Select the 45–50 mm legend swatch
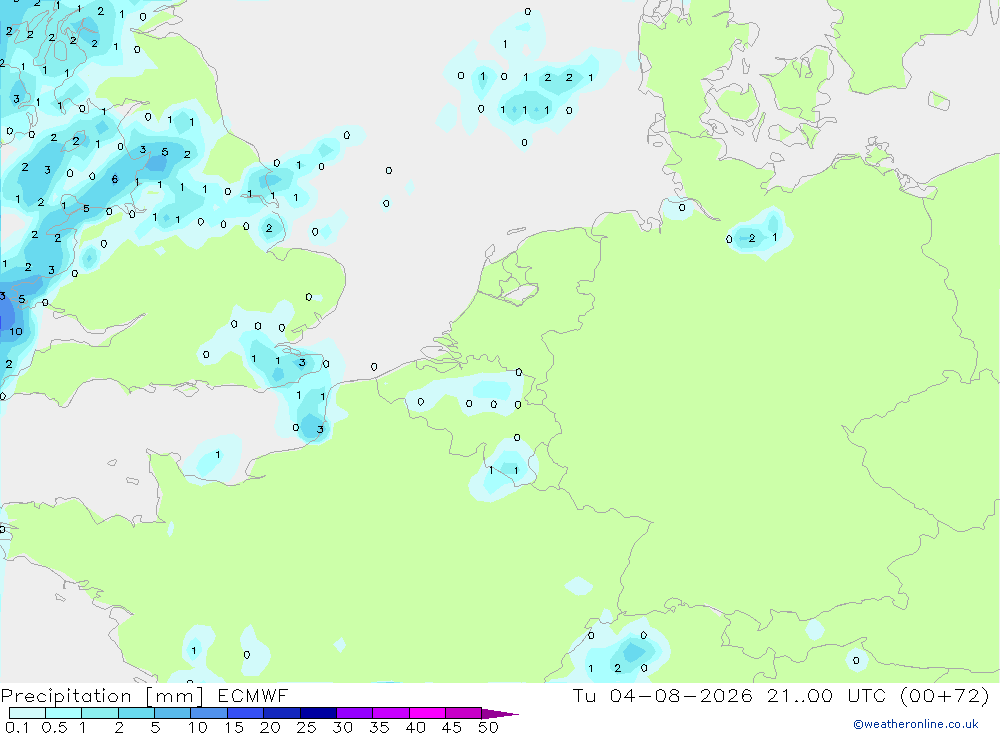 tap(464, 713)
